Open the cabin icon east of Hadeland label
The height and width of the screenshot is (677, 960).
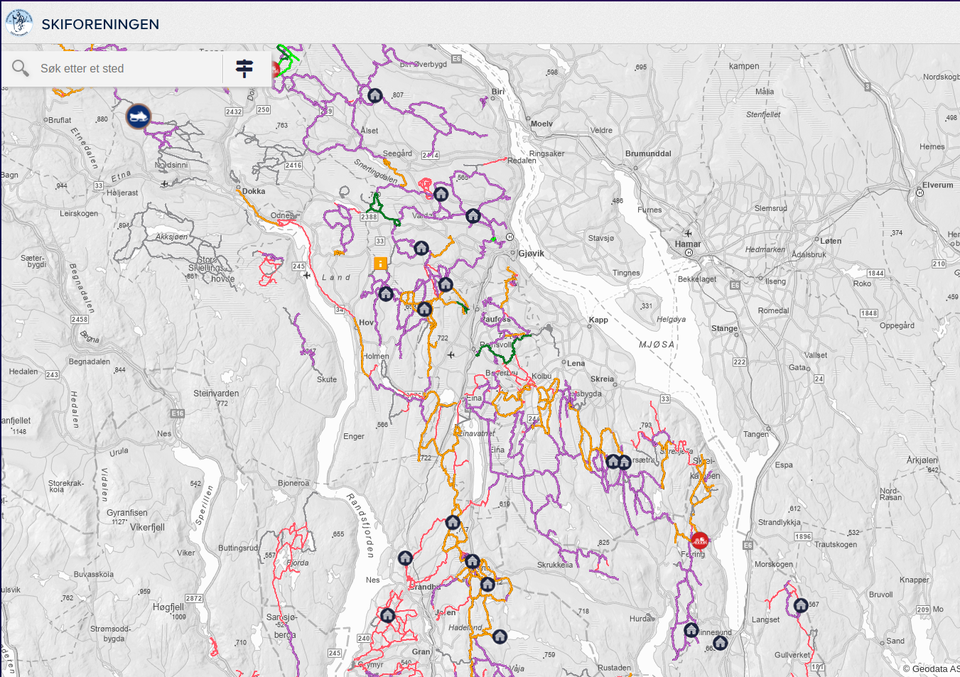[500, 637]
